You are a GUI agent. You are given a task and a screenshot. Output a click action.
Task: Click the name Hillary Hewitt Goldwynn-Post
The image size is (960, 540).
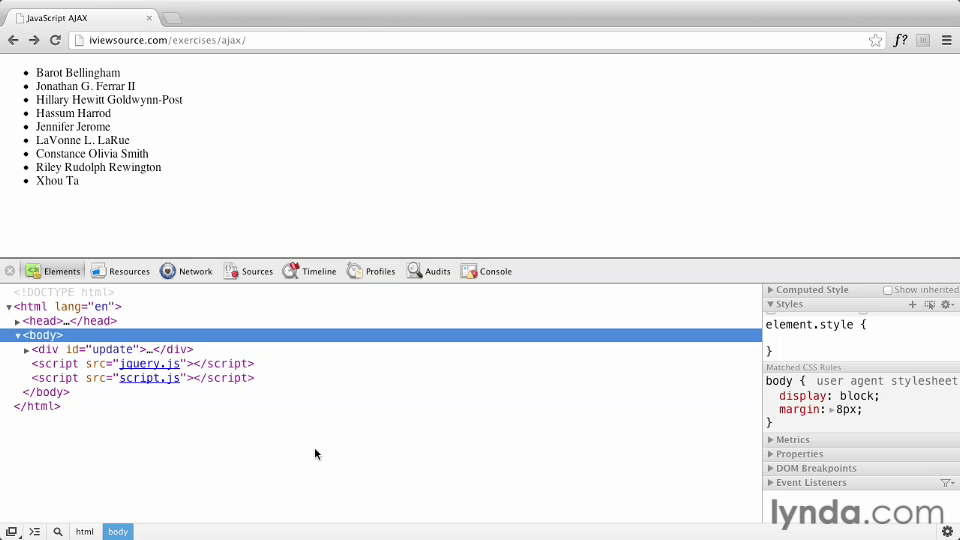109,100
